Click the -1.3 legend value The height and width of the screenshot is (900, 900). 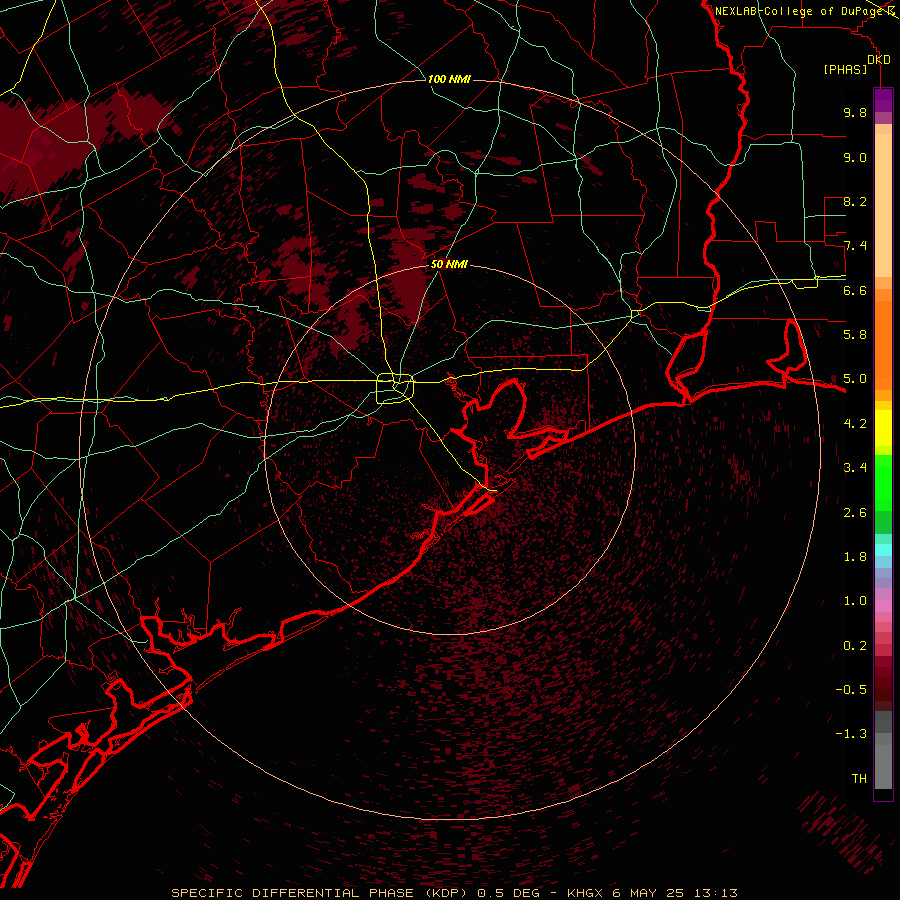[x=851, y=734]
